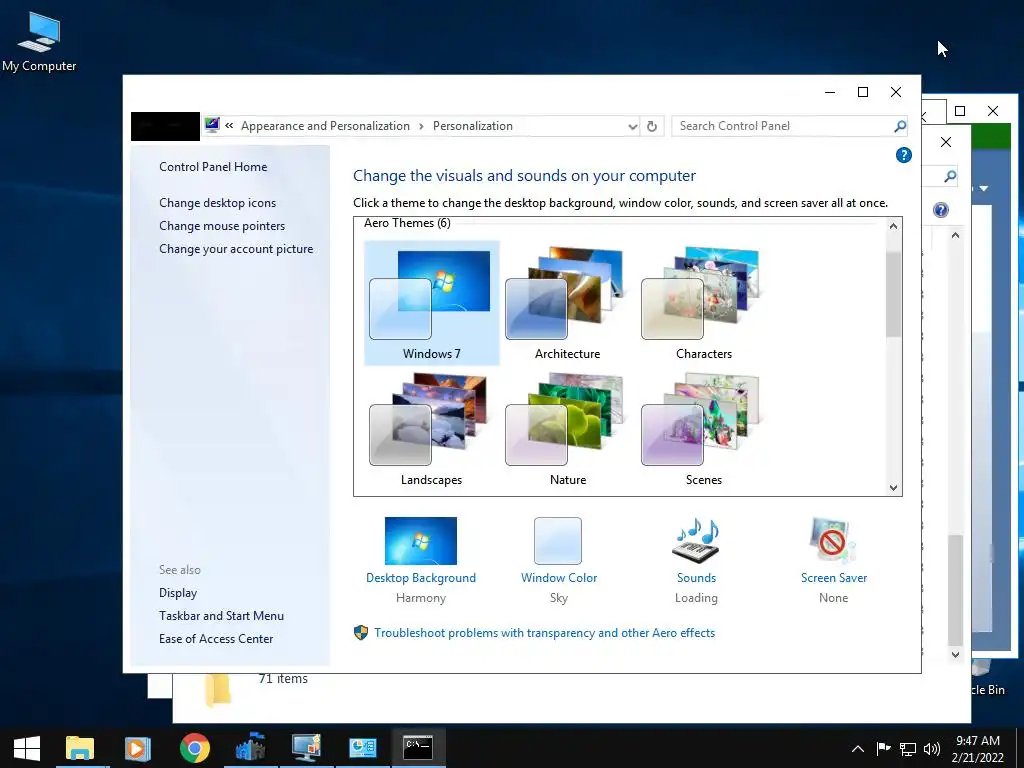Click the help icon in the back window
Image resolution: width=1024 pixels, height=768 pixels.
tap(940, 210)
